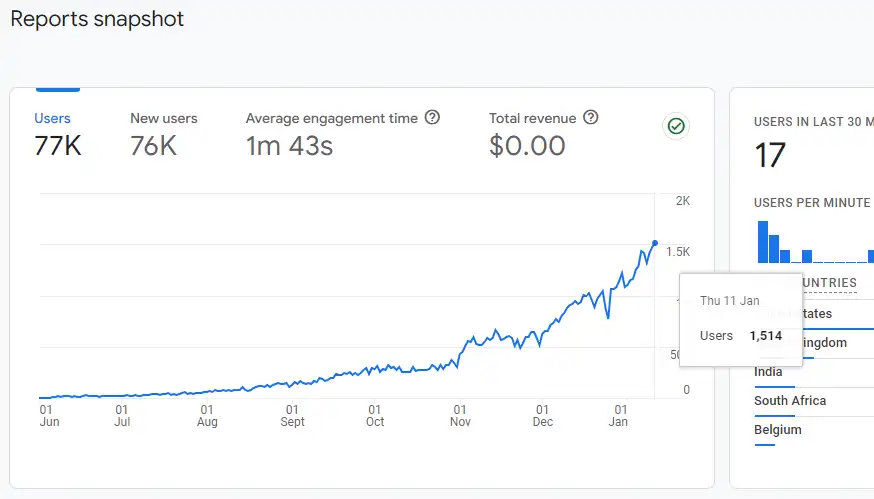Click the green checkmark data quality icon
This screenshot has width=874, height=499.
click(x=676, y=126)
